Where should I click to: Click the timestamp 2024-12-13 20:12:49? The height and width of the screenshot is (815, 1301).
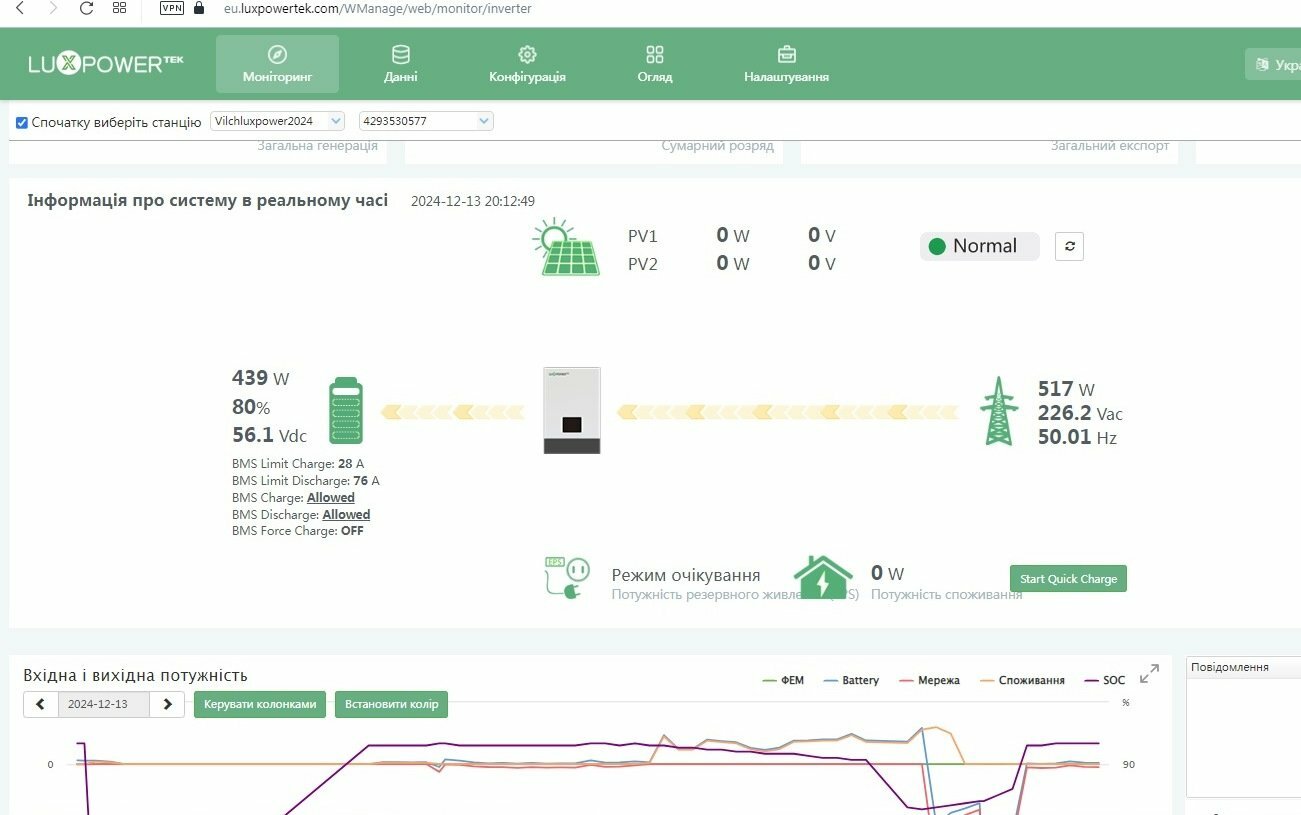pyautogui.click(x=473, y=201)
